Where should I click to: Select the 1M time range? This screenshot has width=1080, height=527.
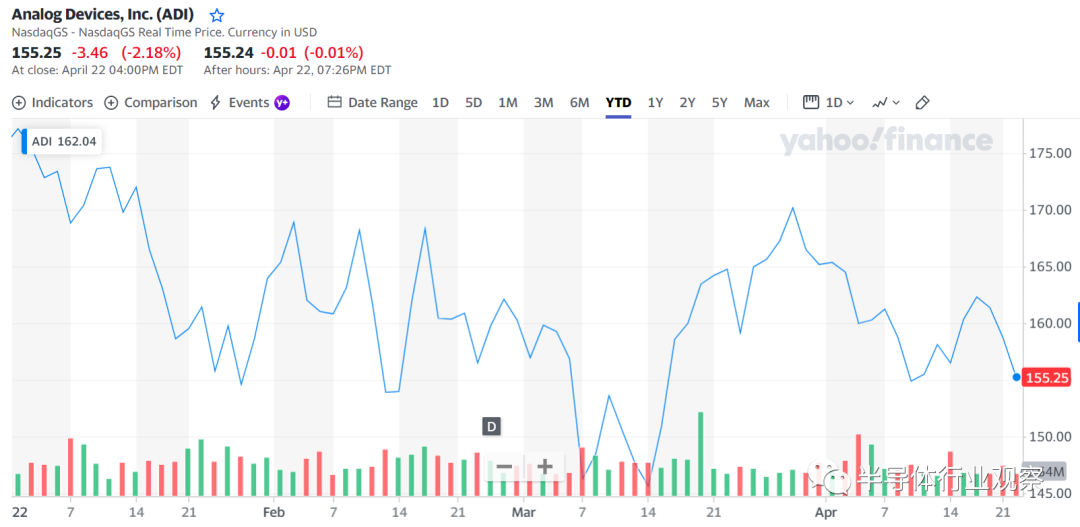[508, 103]
